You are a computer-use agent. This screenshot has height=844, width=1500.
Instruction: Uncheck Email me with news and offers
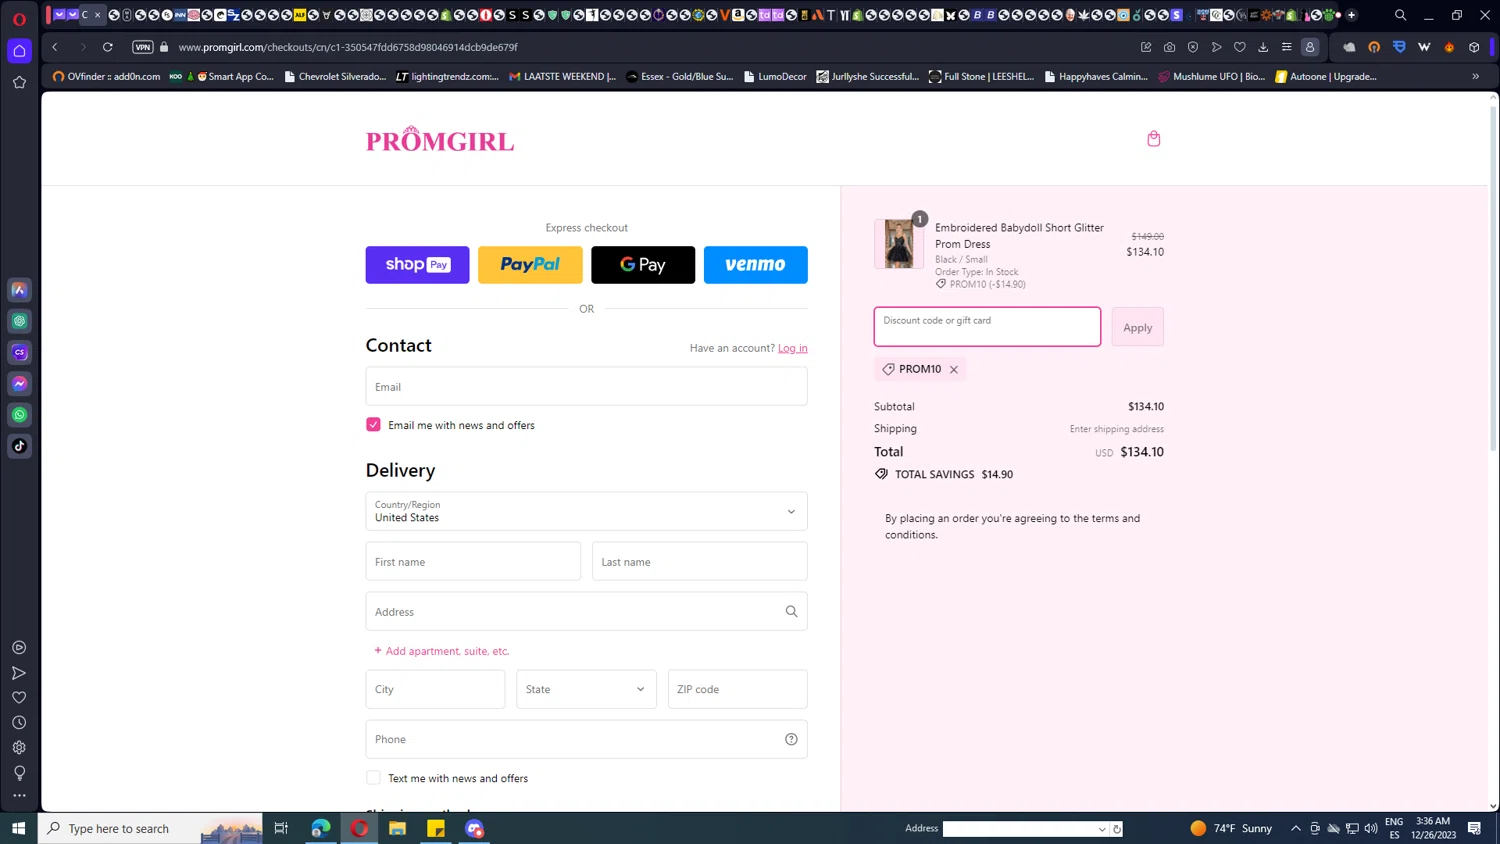point(373,425)
